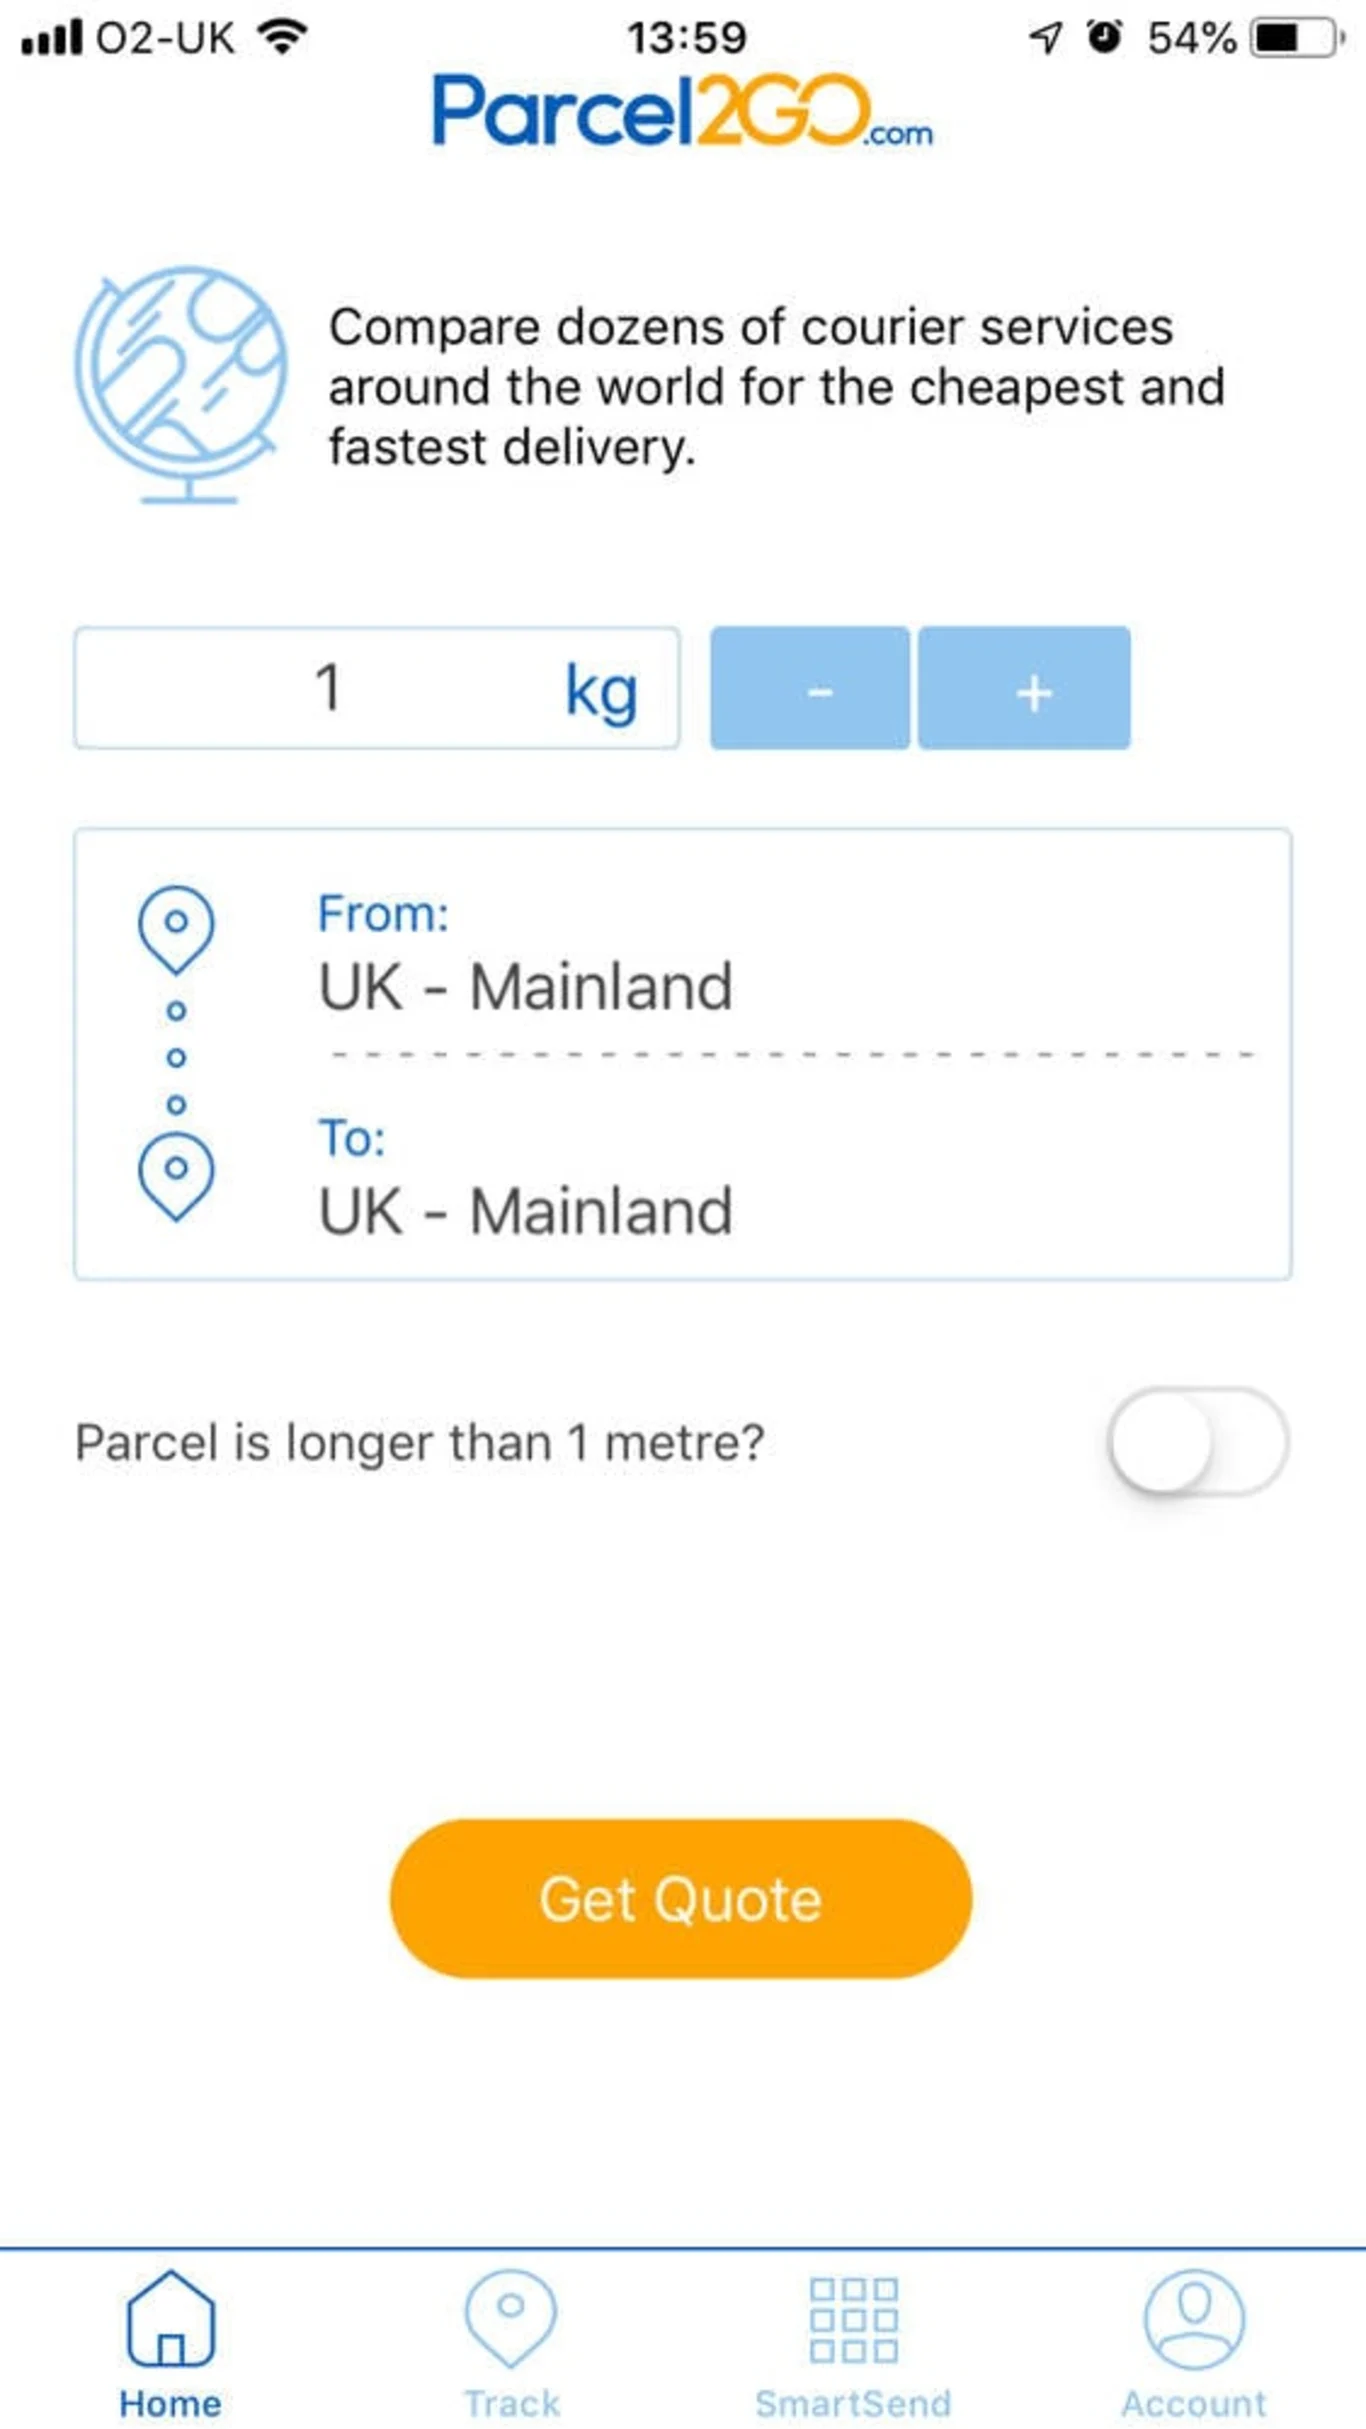Switch the kg weight unit
The height and width of the screenshot is (2429, 1366).
(x=601, y=690)
